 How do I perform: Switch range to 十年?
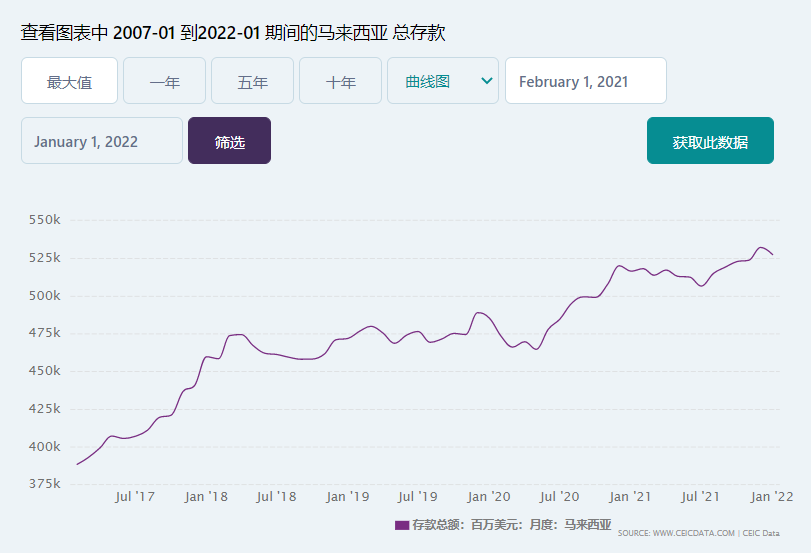(340, 81)
